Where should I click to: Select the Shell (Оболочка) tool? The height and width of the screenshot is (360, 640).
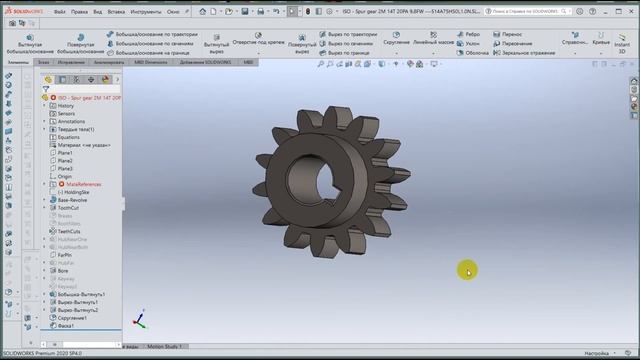[x=473, y=53]
